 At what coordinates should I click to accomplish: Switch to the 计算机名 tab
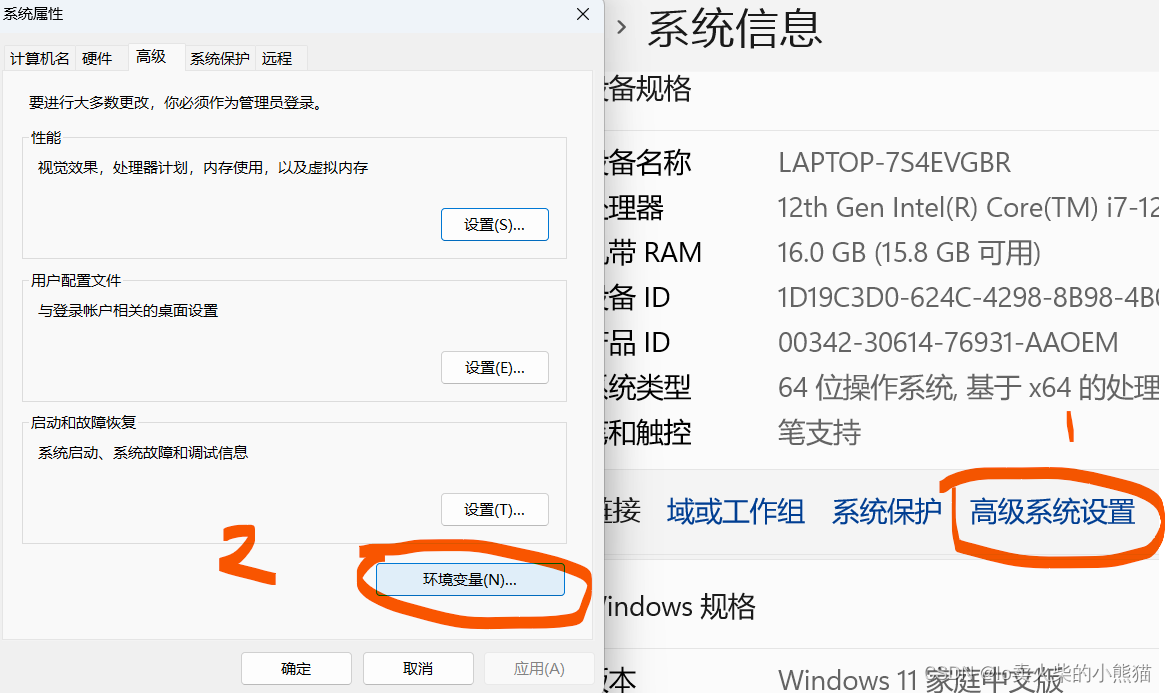[40, 59]
